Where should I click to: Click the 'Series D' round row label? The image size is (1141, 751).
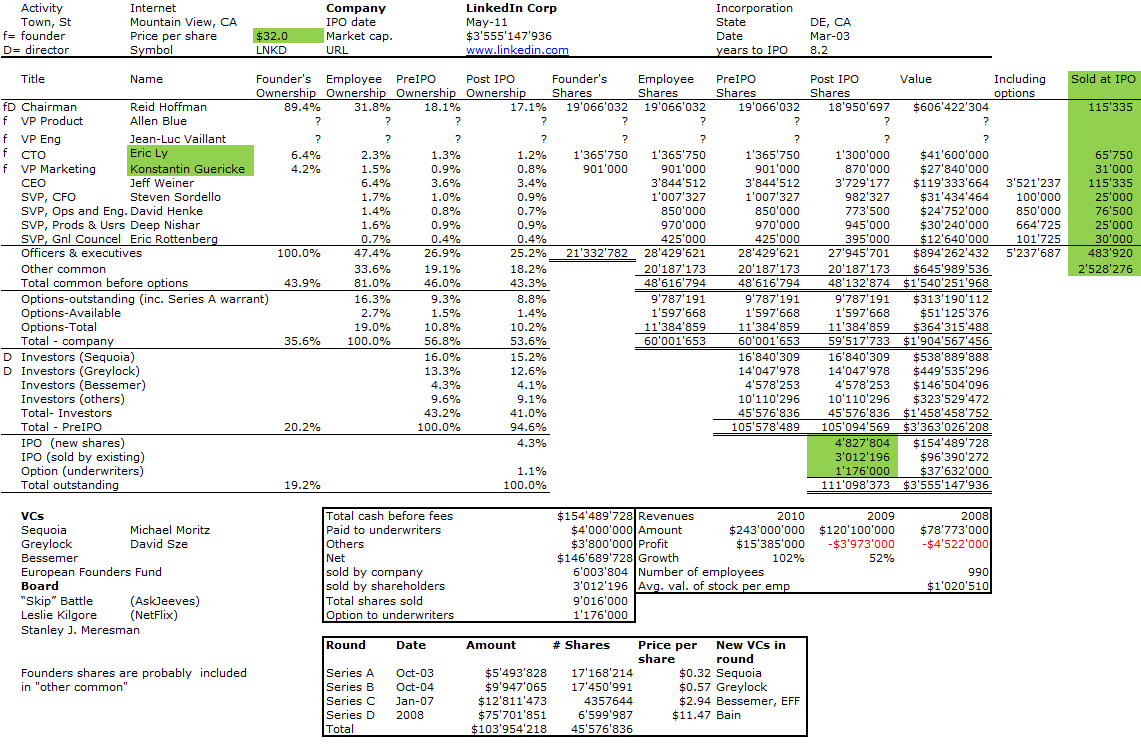[x=350, y=715]
